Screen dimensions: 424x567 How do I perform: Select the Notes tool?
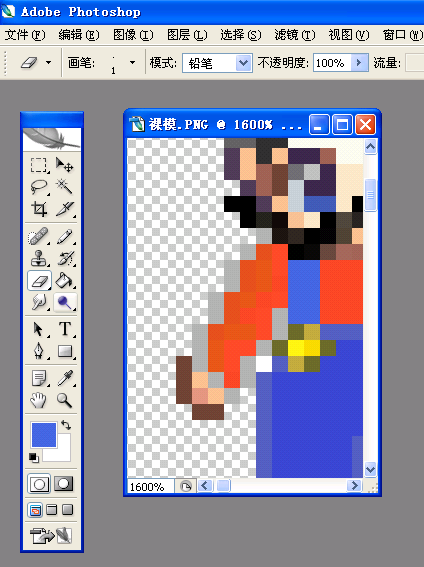[x=39, y=379]
